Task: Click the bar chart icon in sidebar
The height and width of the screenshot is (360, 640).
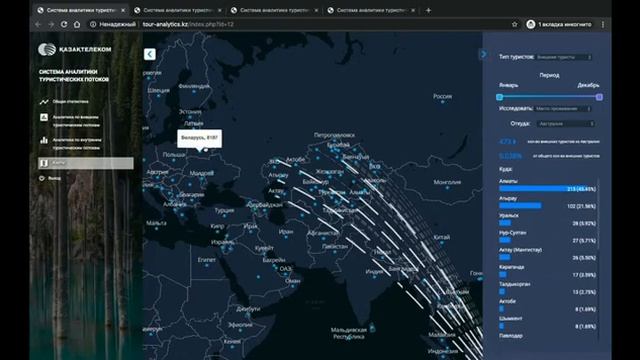Action: tap(44, 140)
